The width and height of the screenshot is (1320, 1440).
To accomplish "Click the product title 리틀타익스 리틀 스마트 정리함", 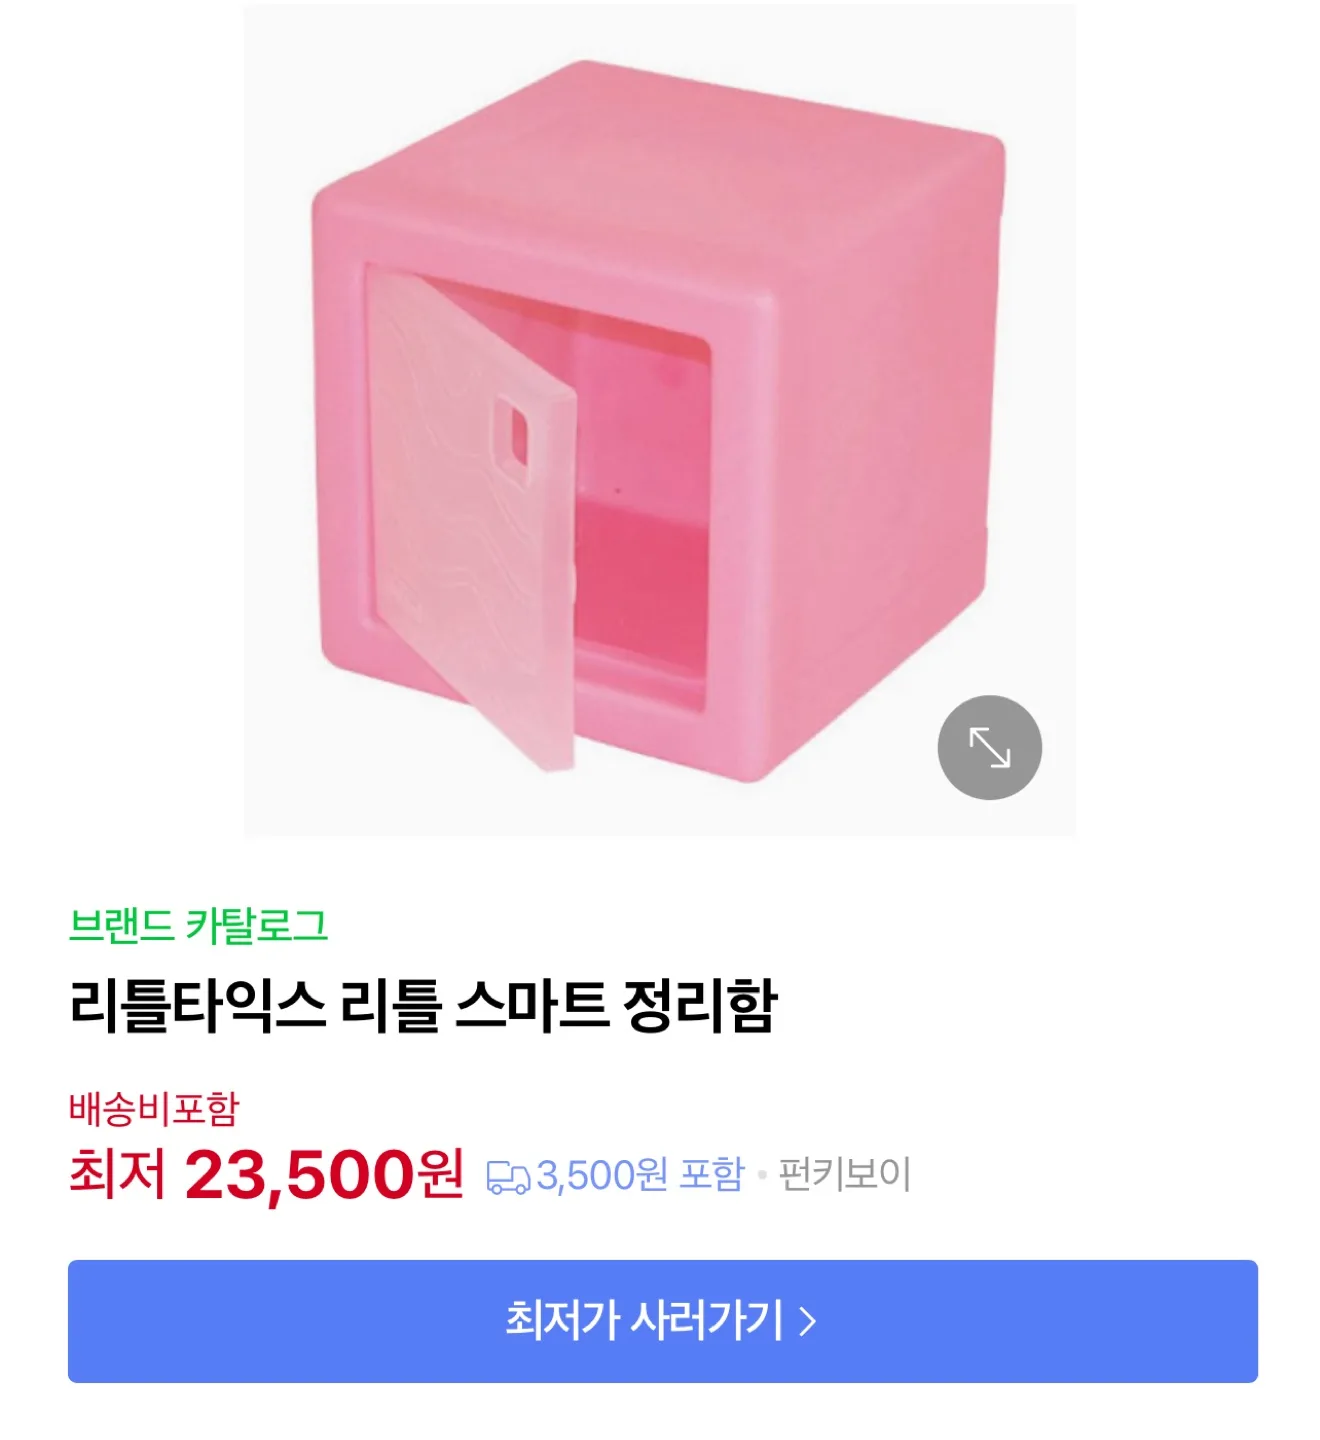I will 423,1005.
